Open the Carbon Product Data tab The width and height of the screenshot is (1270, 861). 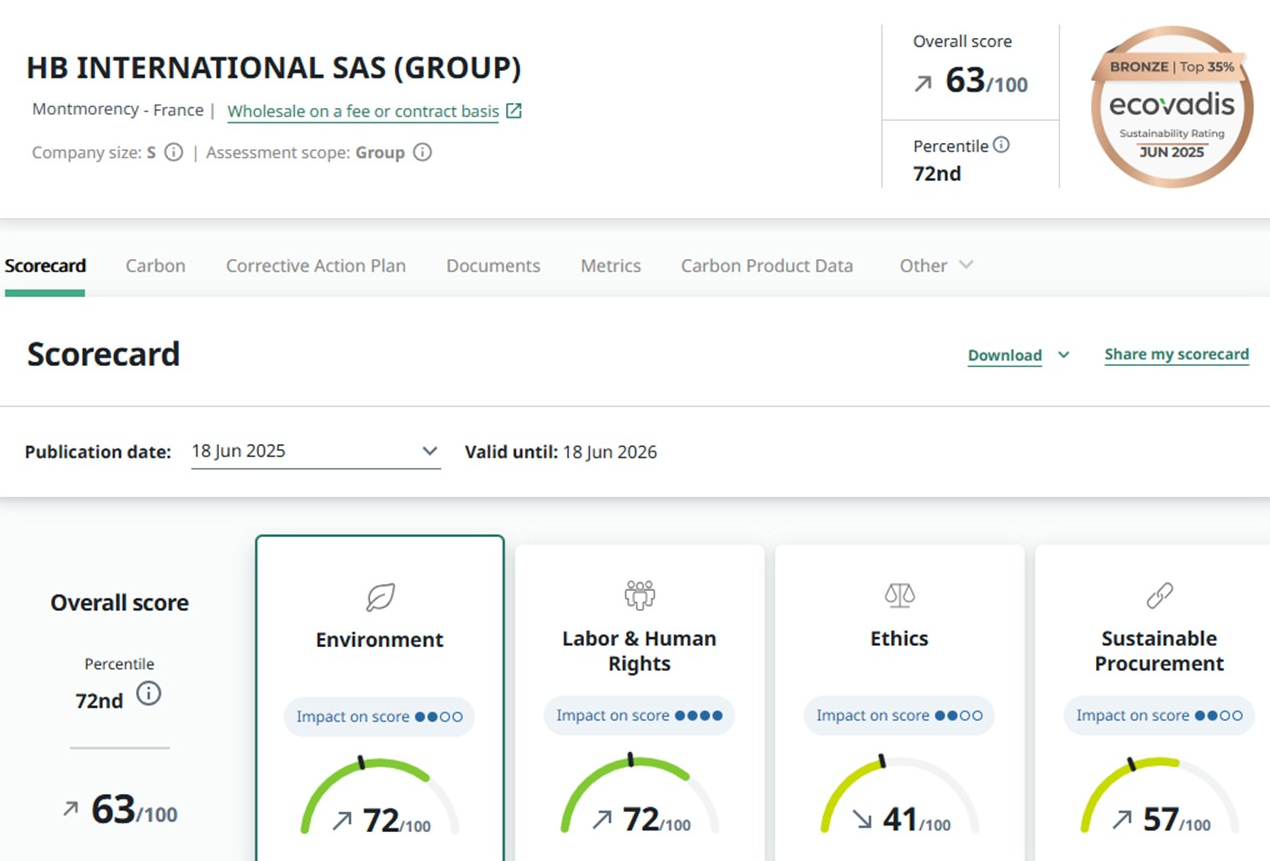[767, 266]
